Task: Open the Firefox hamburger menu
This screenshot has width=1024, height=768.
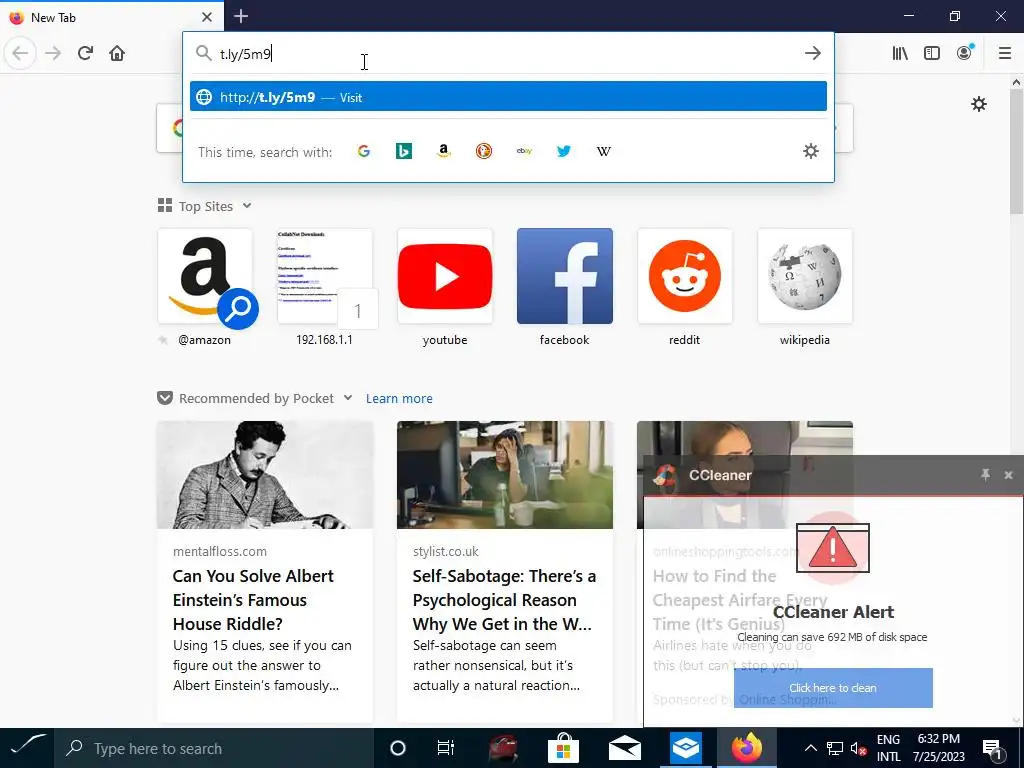Action: [x=1004, y=53]
